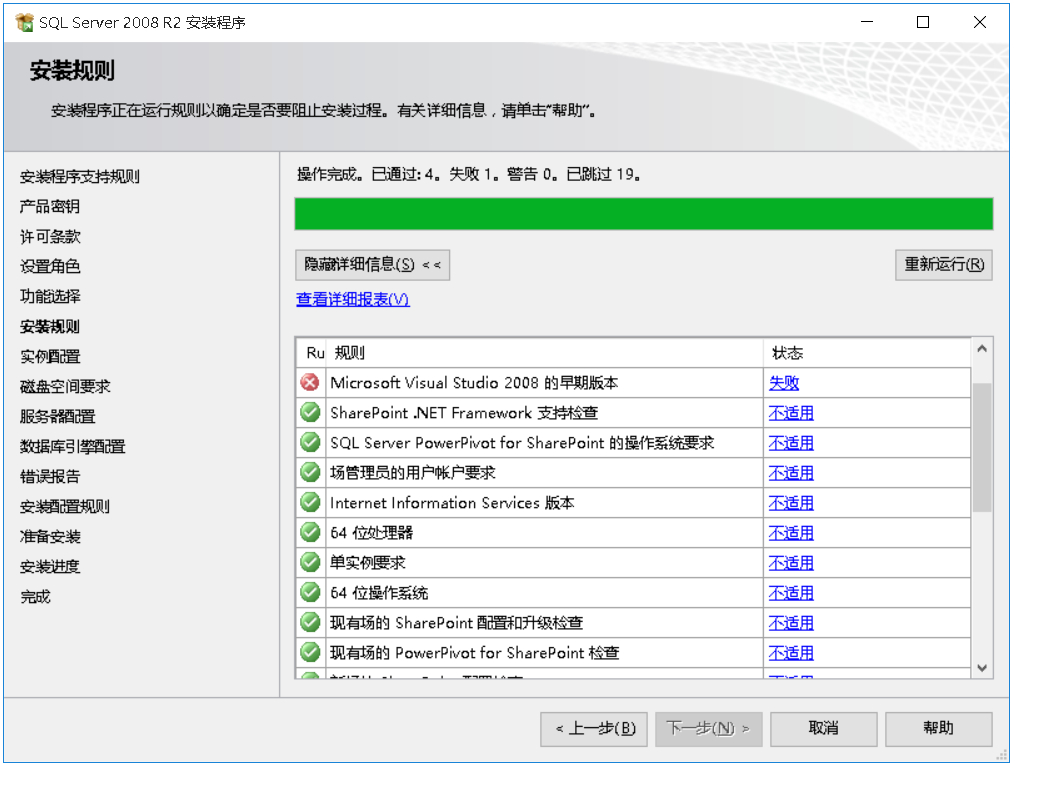Open 不适用 link for SQL Server PowerPivot 操作系统要求
Screen dimensions: 1059x788
point(791,443)
